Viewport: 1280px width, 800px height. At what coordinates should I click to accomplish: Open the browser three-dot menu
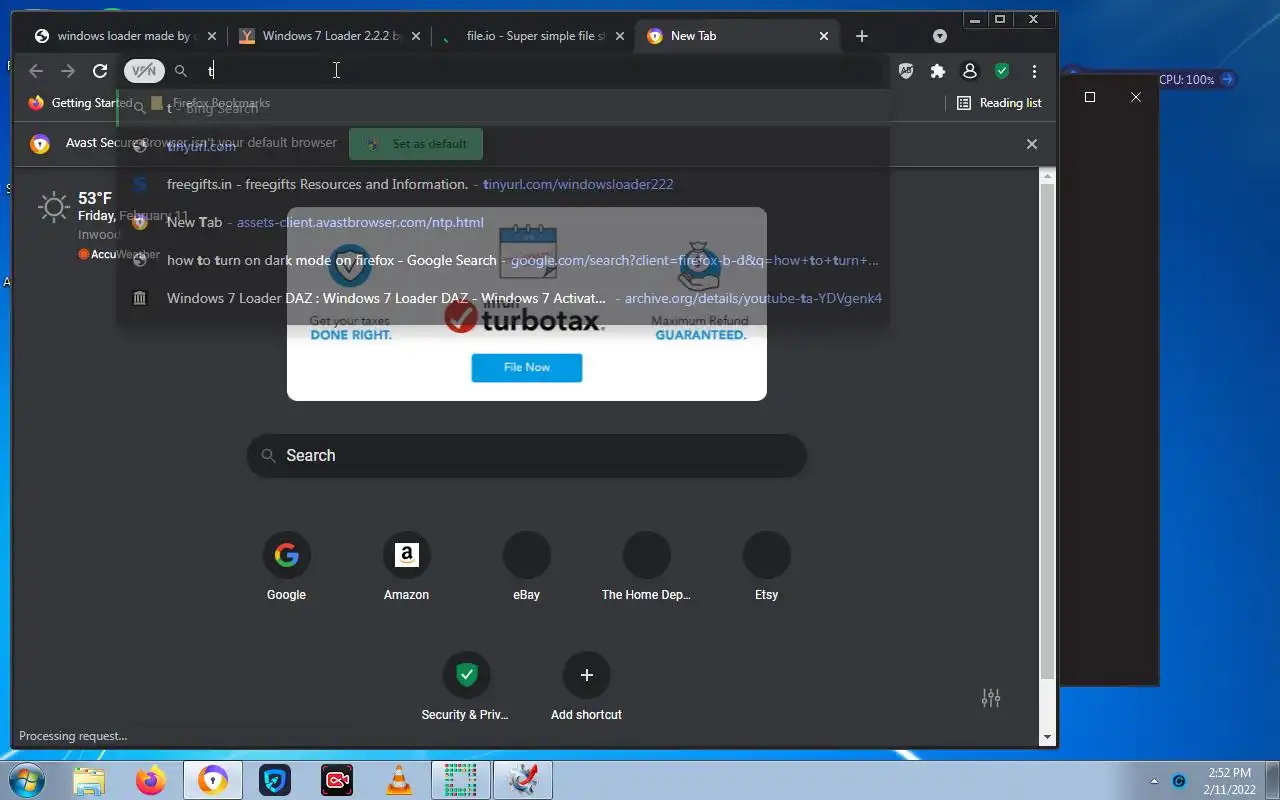coord(1034,71)
